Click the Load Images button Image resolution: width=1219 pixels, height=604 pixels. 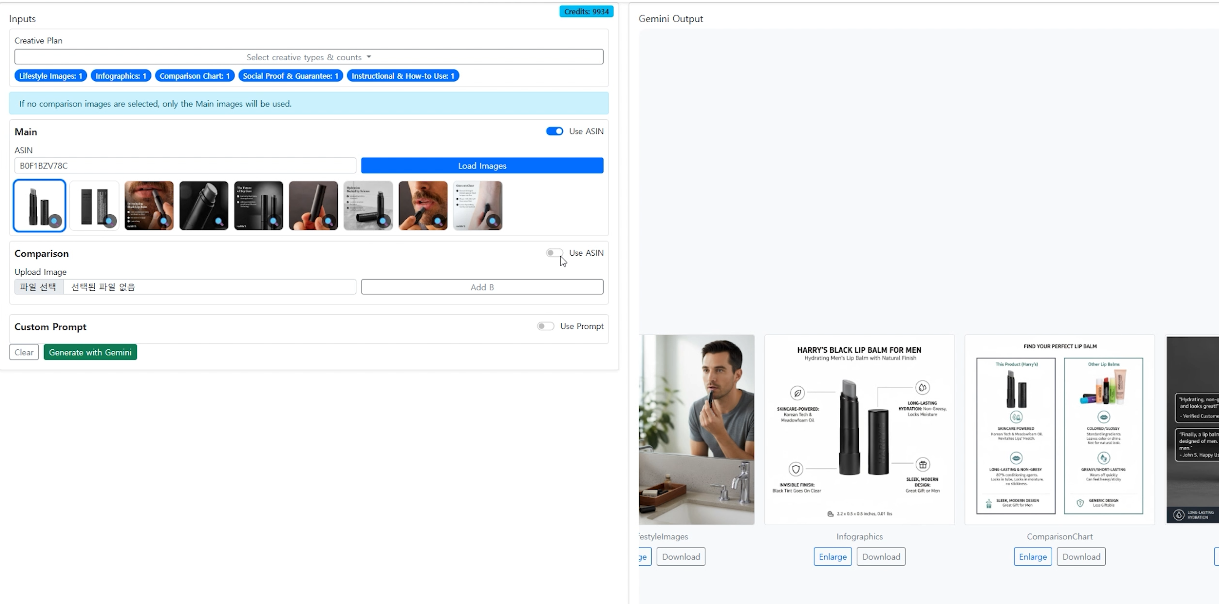pos(482,165)
